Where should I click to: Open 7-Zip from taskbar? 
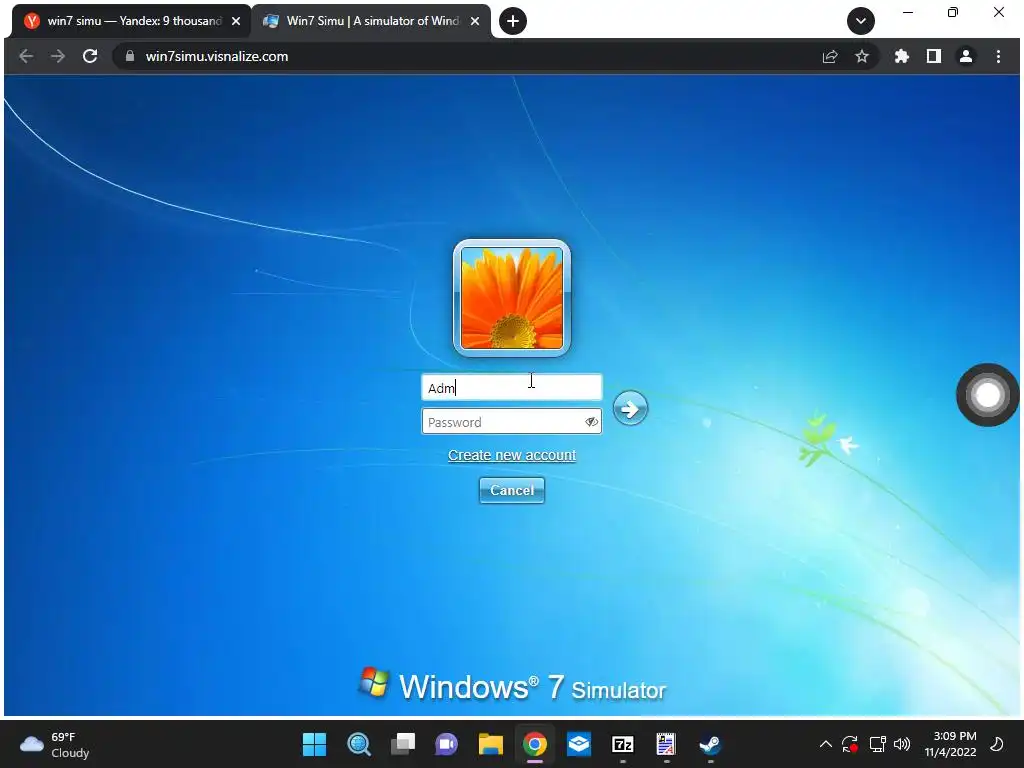[x=622, y=744]
